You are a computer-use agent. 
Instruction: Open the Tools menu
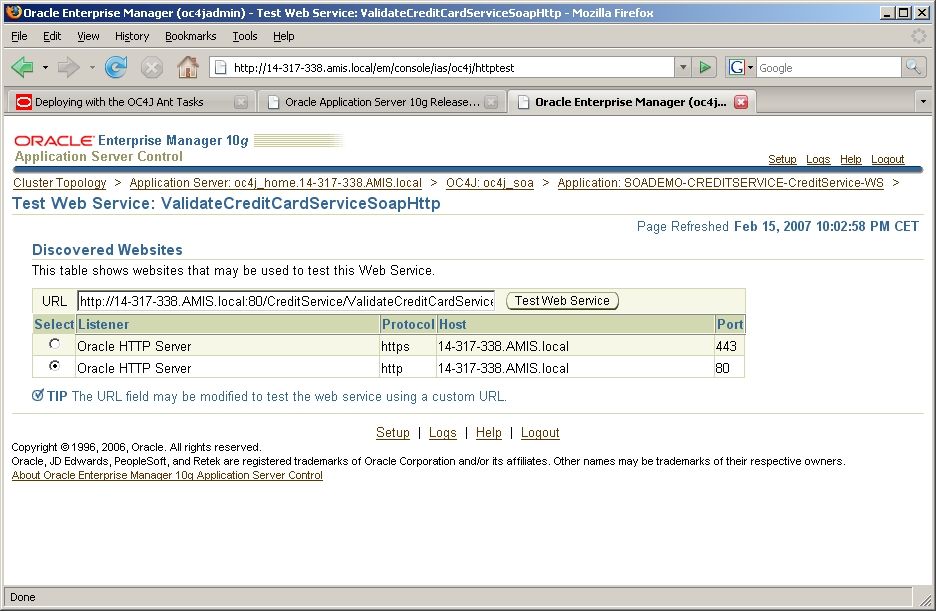(245, 36)
